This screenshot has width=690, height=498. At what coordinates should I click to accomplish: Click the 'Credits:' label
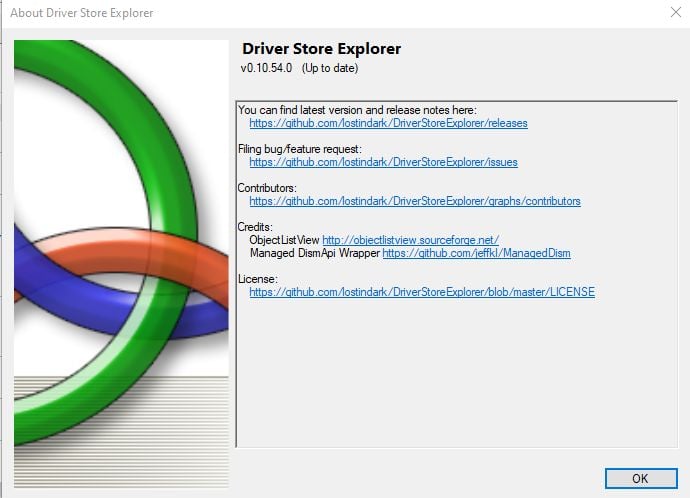tap(255, 227)
